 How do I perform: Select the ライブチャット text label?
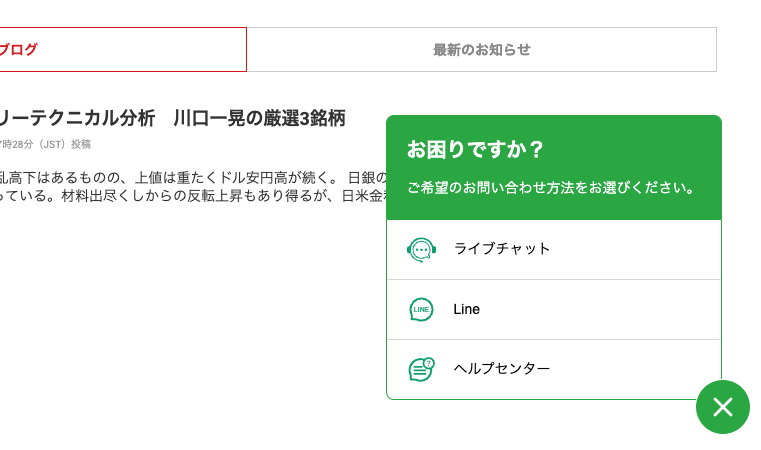tap(502, 249)
